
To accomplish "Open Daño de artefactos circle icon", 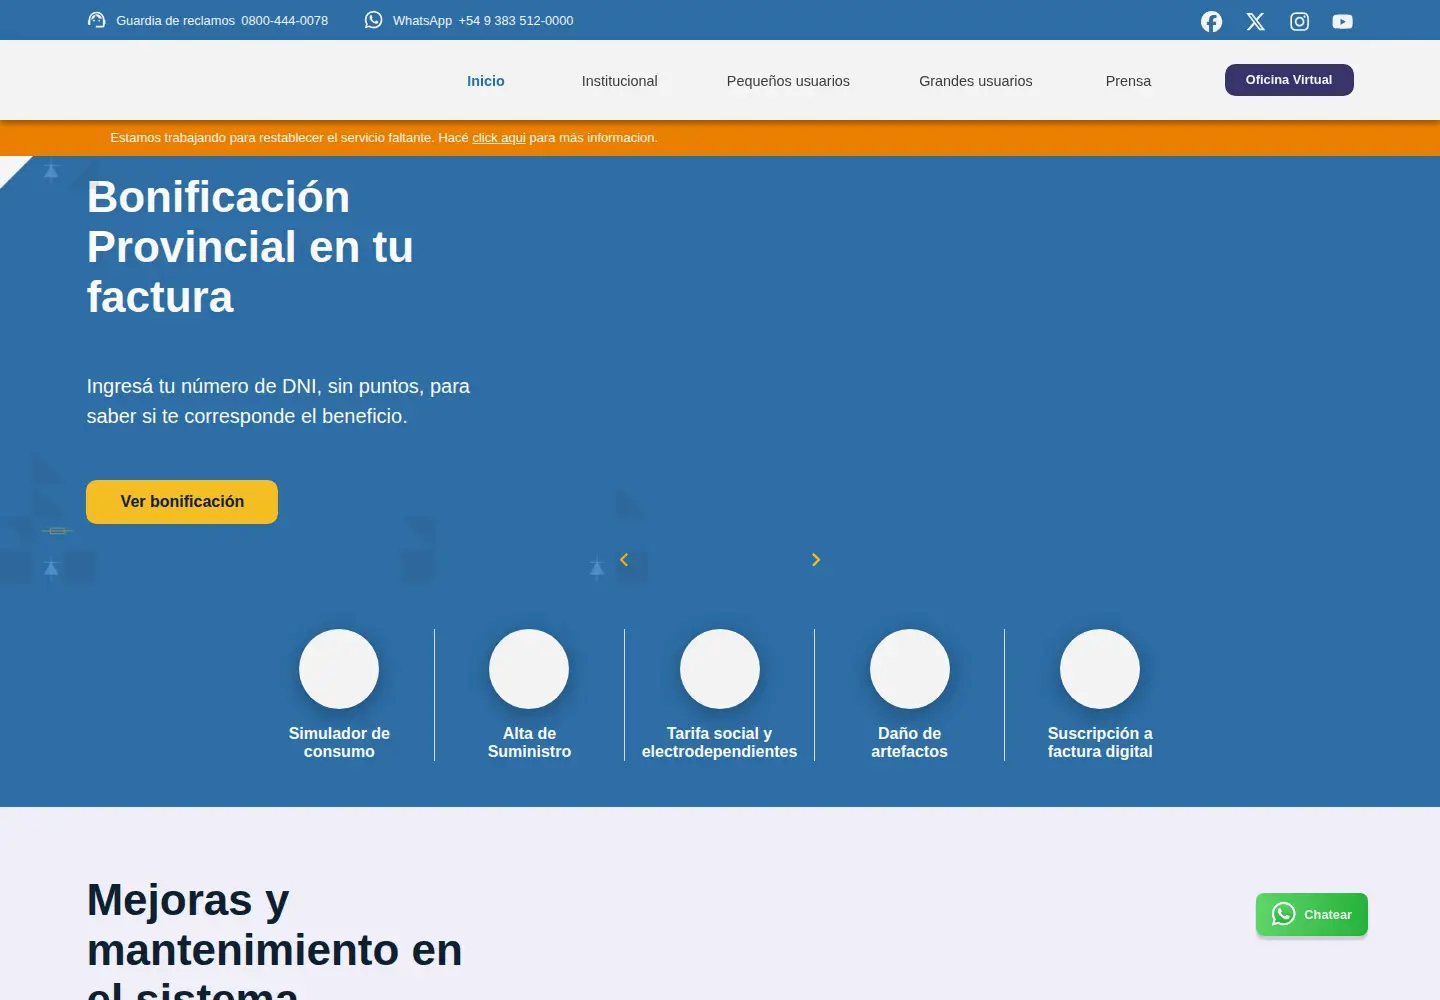I will pos(910,669).
